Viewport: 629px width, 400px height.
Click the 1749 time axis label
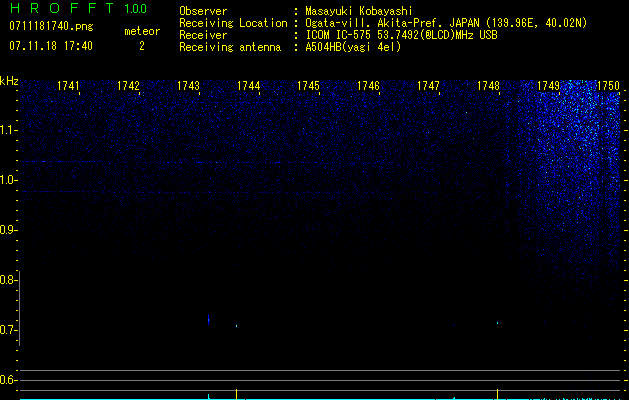click(548, 86)
